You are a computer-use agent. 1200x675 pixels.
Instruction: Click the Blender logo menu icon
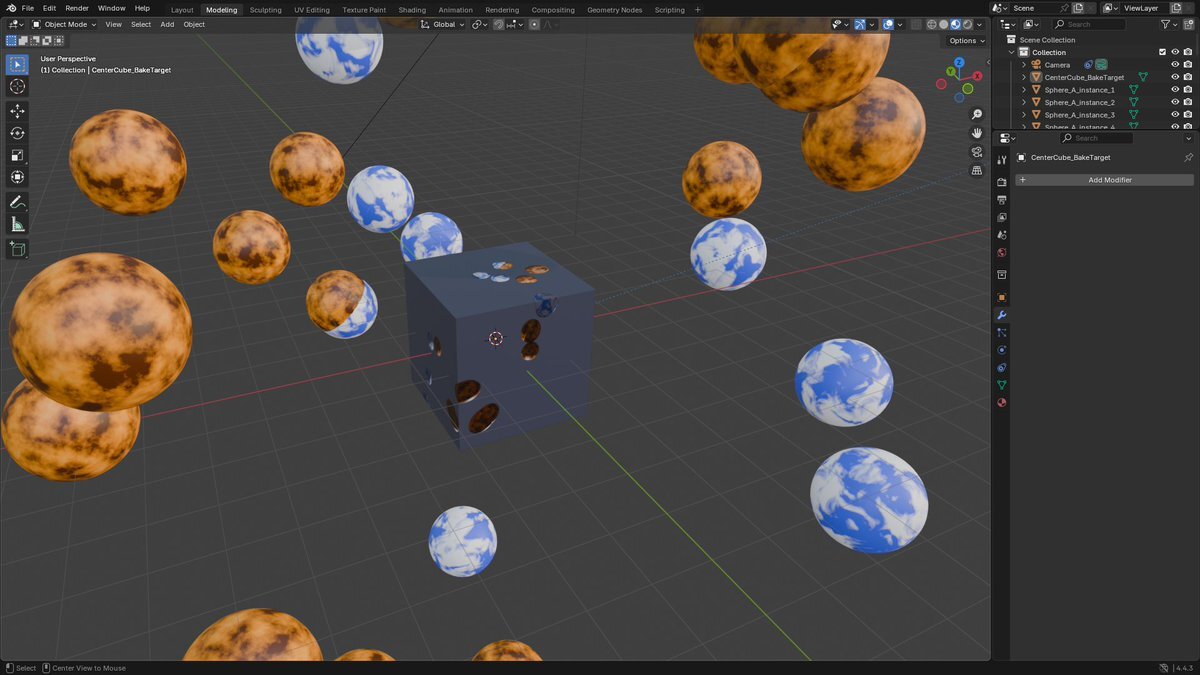point(11,8)
